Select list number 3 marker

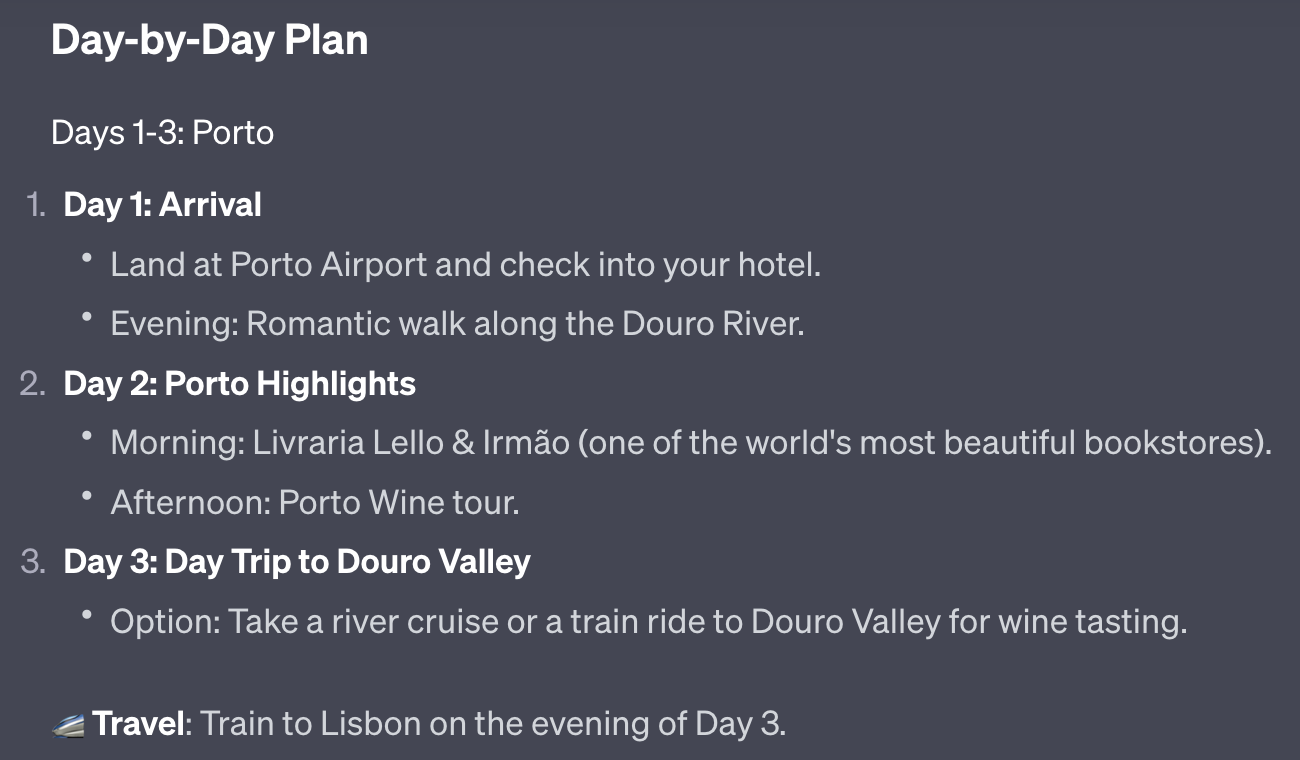(x=33, y=562)
